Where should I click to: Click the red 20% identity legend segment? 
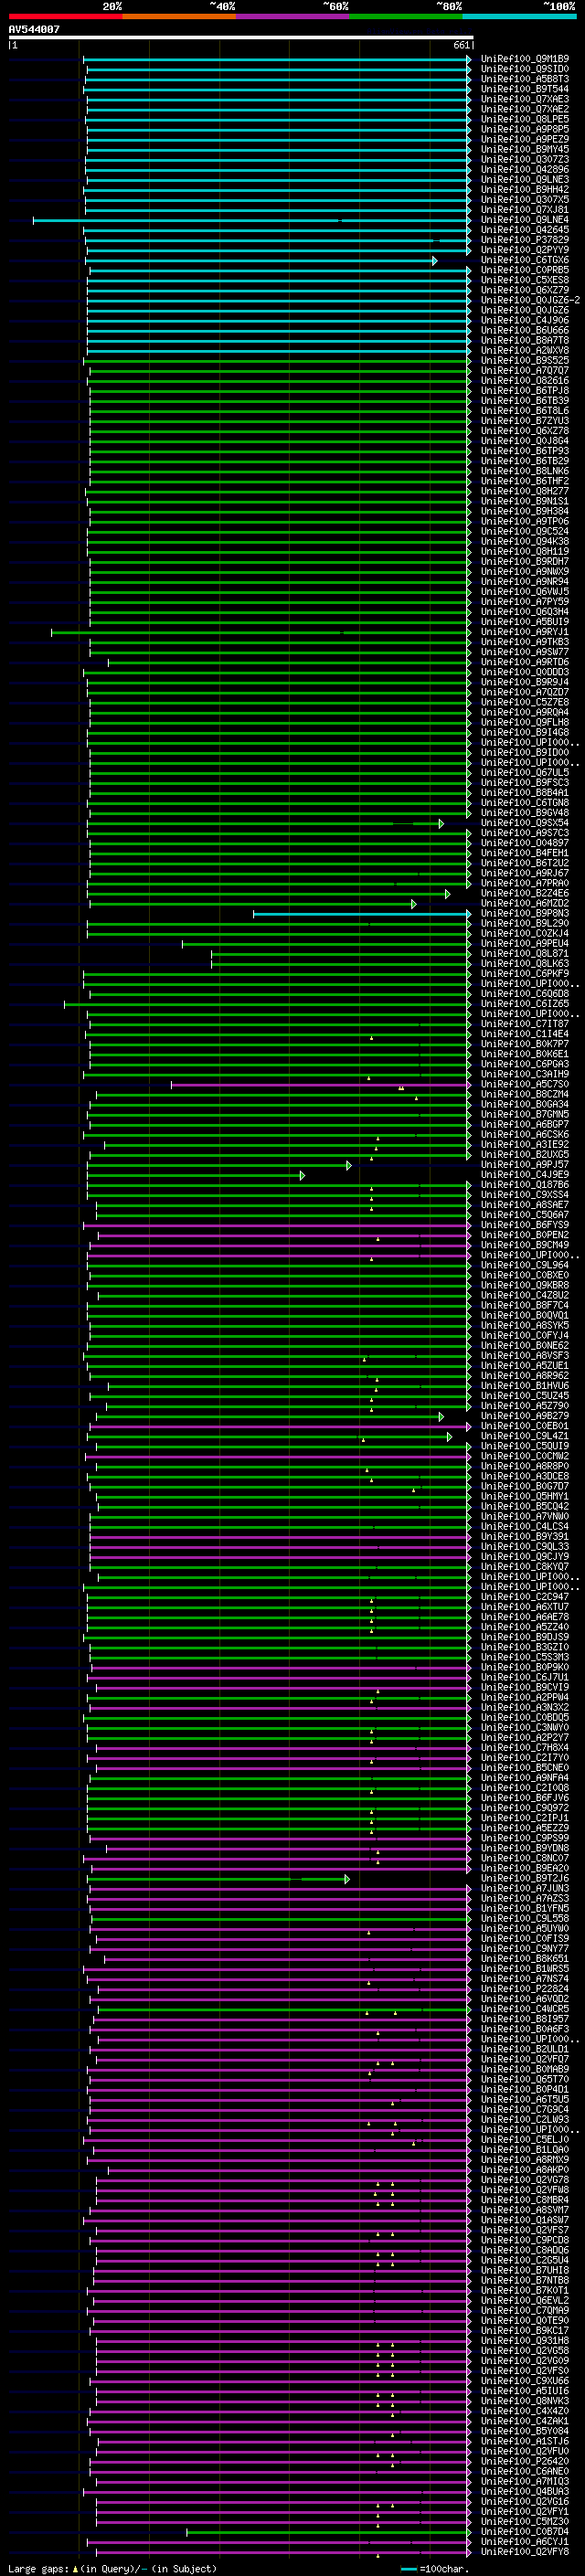tap(65, 16)
